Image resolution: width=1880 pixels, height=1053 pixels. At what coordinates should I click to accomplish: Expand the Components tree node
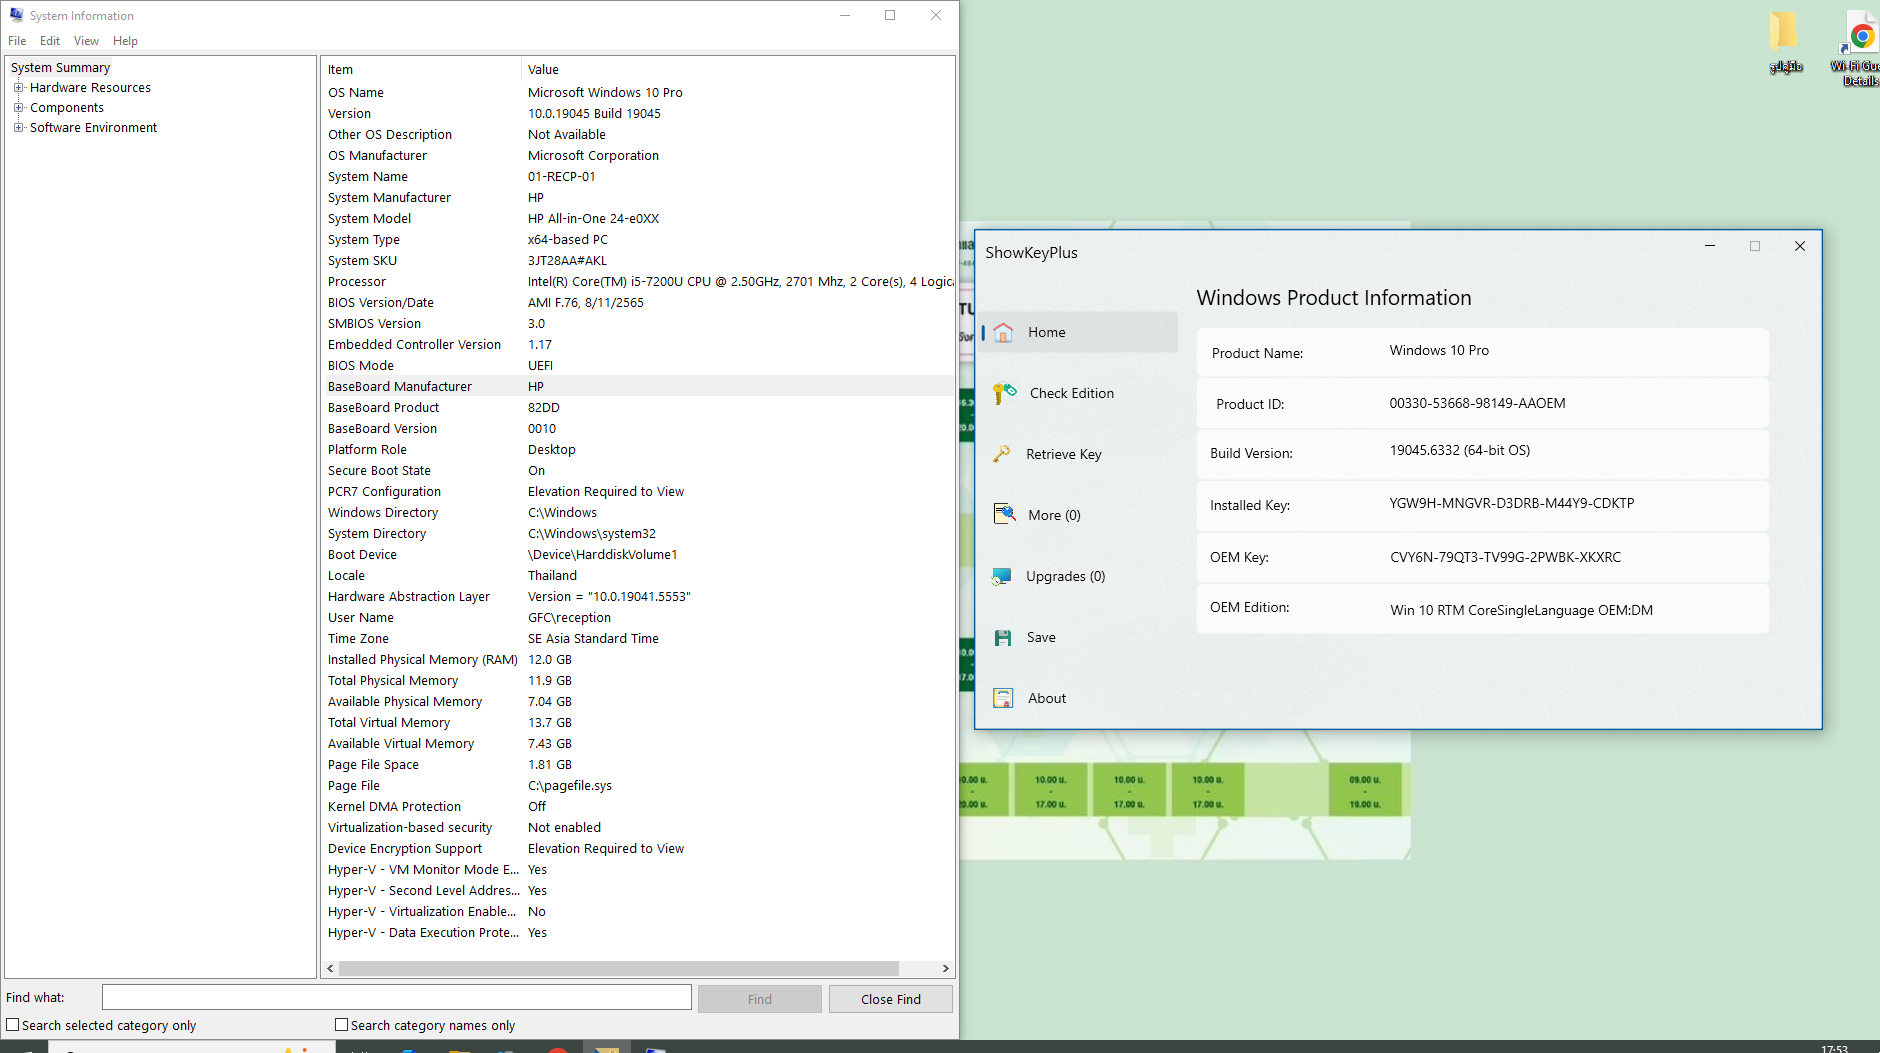pyautogui.click(x=18, y=108)
